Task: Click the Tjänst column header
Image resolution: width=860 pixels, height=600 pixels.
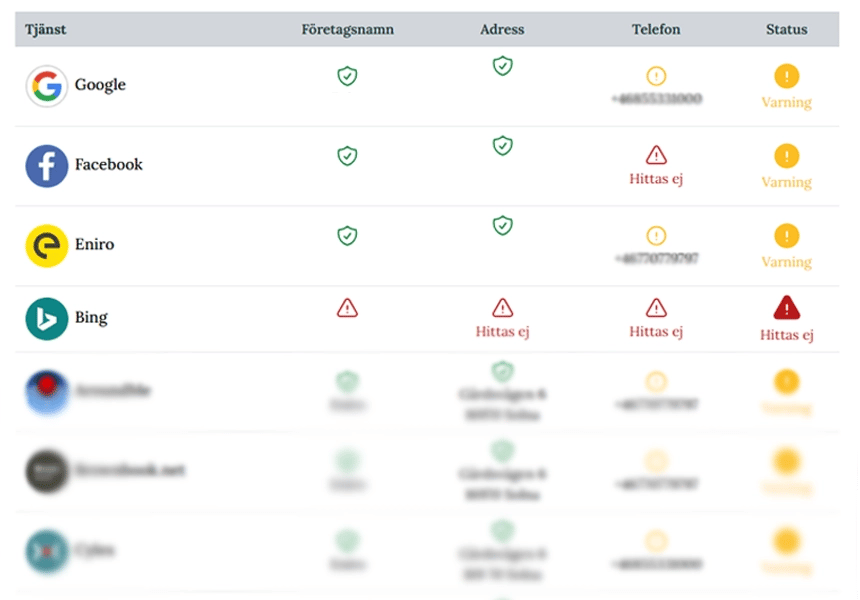Action: click(46, 30)
